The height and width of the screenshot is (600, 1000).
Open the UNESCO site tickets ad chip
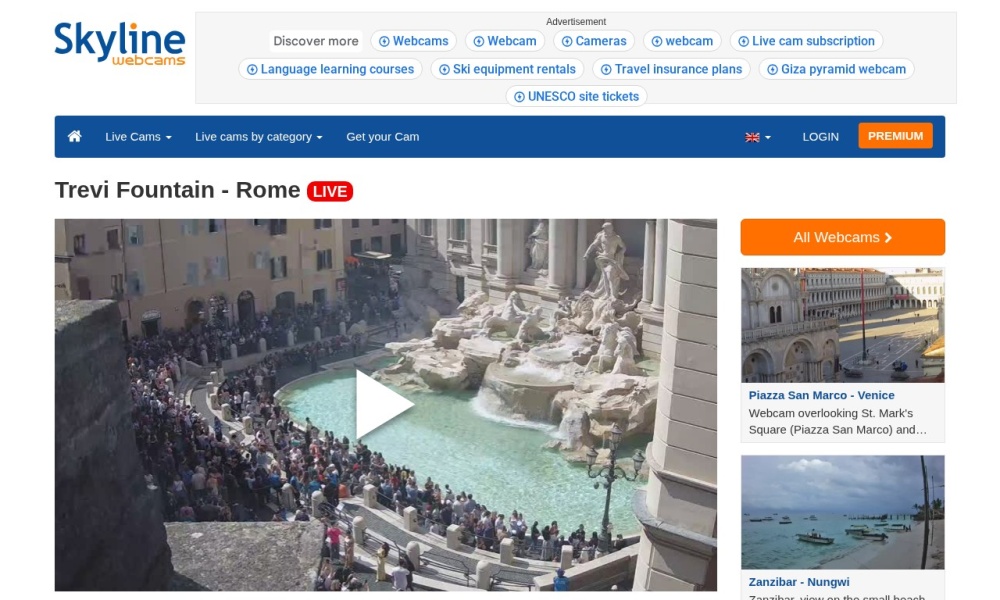coord(576,97)
